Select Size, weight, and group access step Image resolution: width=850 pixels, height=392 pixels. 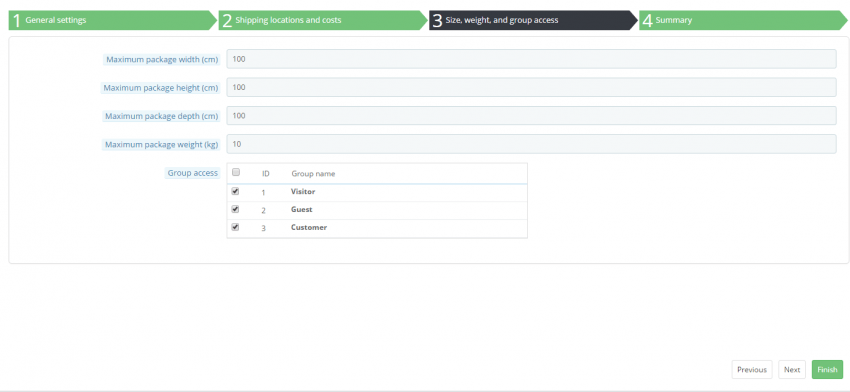pos(533,20)
